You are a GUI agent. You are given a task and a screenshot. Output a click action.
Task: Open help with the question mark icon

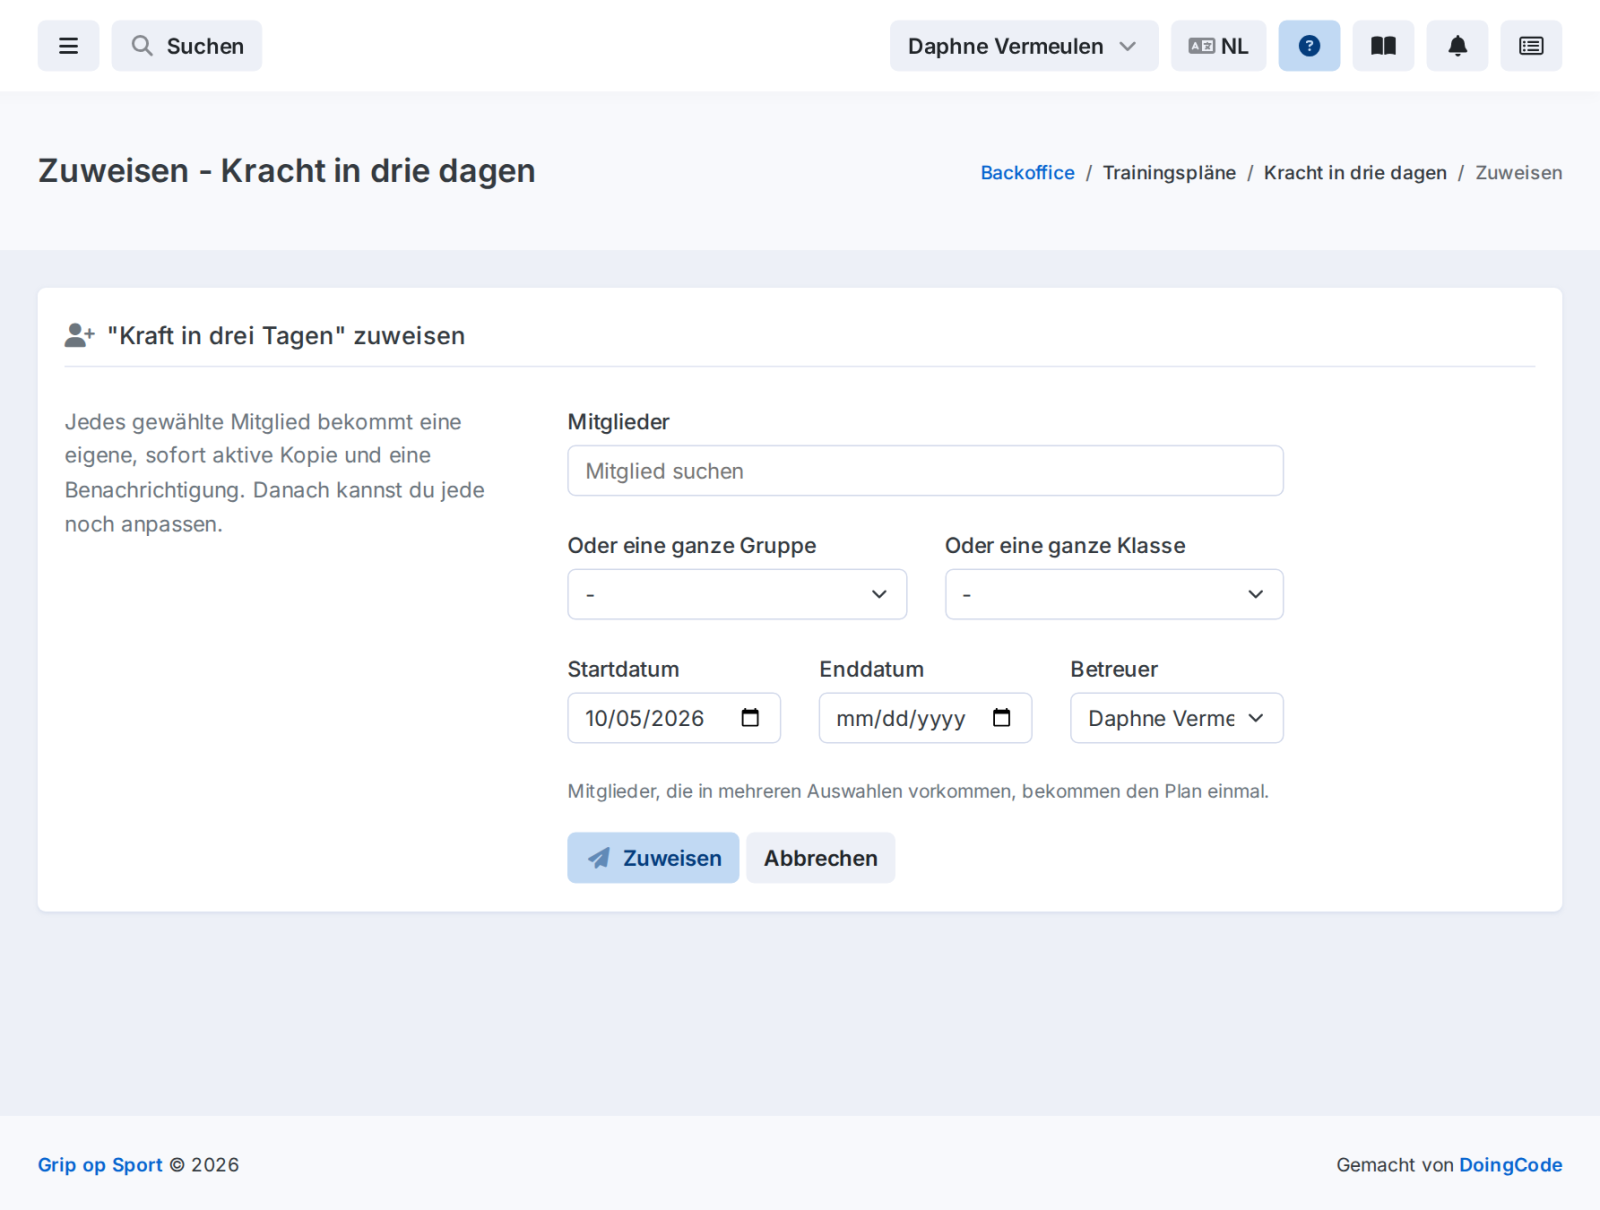coord(1309,46)
